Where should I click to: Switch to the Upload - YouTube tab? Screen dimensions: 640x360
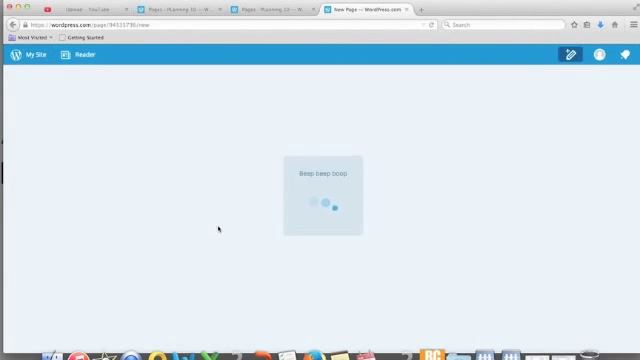pyautogui.click(x=87, y=9)
